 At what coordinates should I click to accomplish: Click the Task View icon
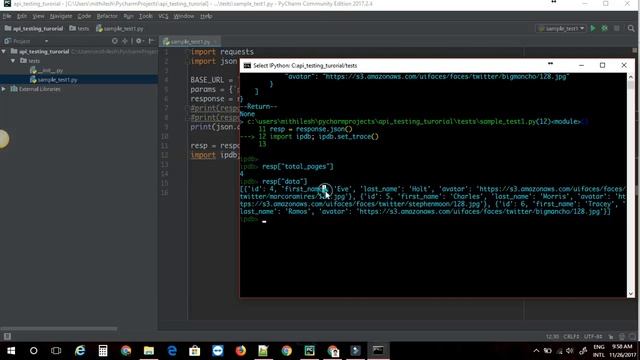[56, 351]
